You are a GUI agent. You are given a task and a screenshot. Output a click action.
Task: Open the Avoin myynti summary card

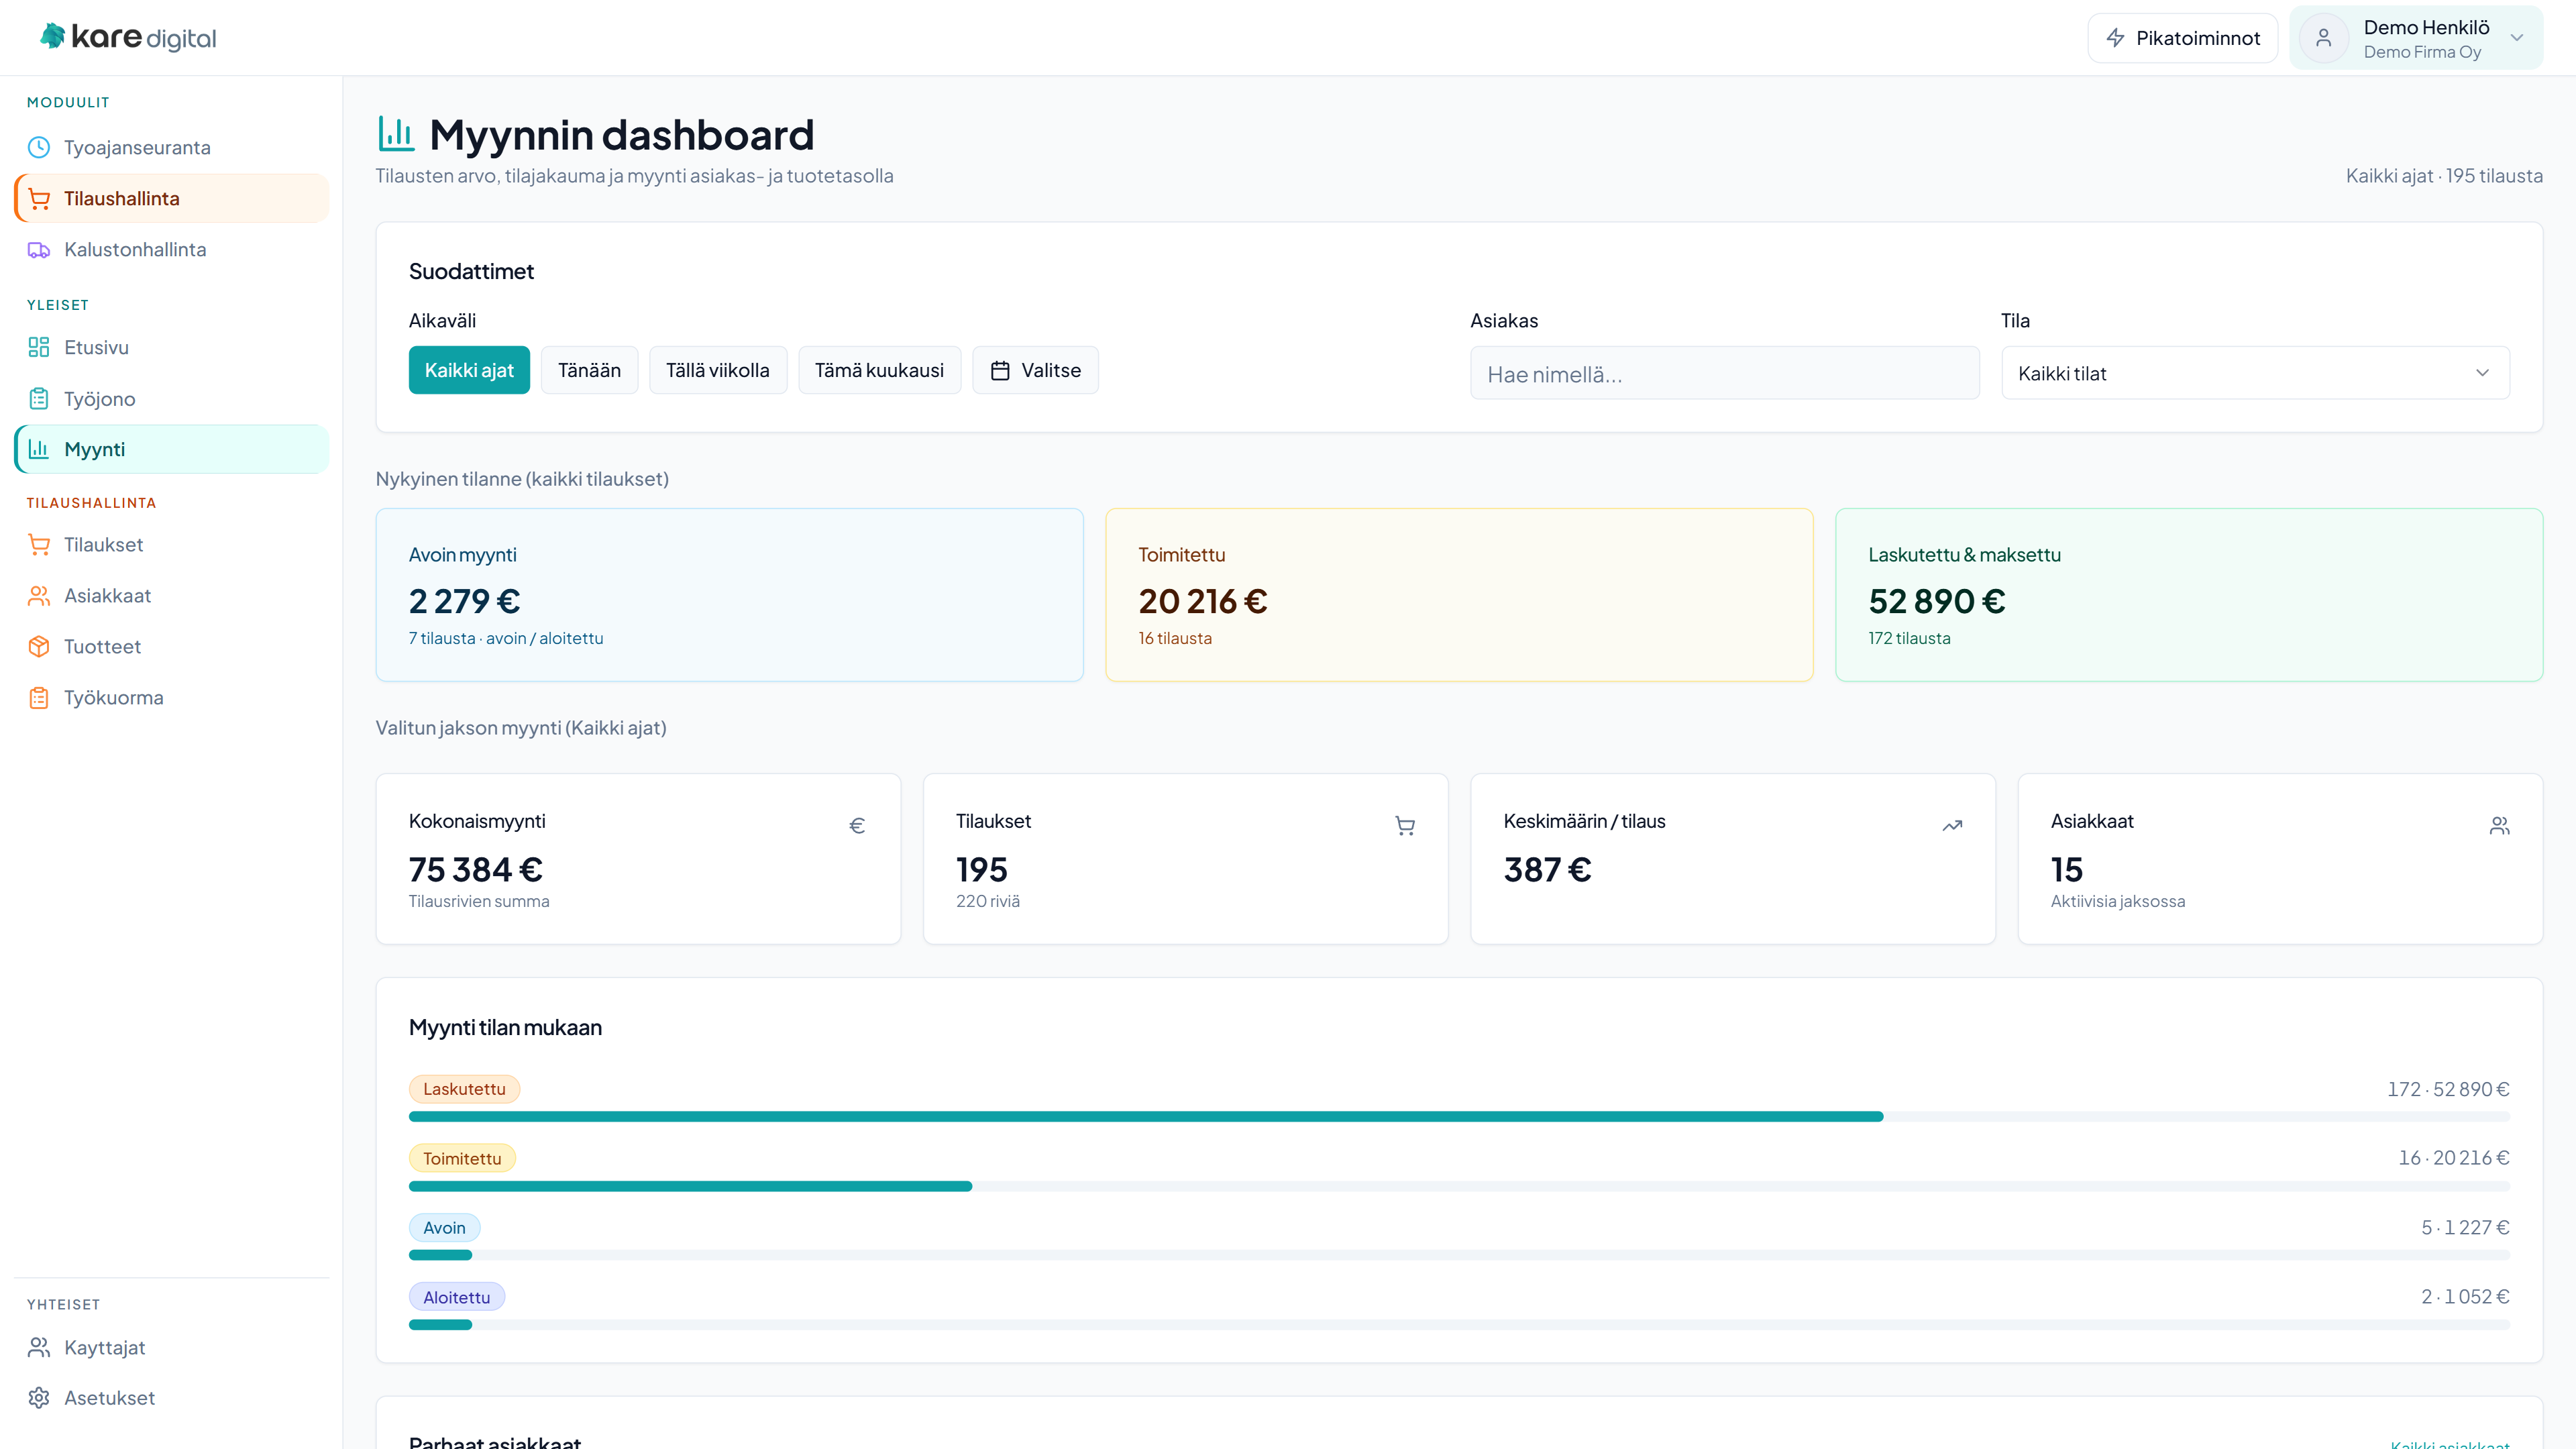[x=729, y=595]
